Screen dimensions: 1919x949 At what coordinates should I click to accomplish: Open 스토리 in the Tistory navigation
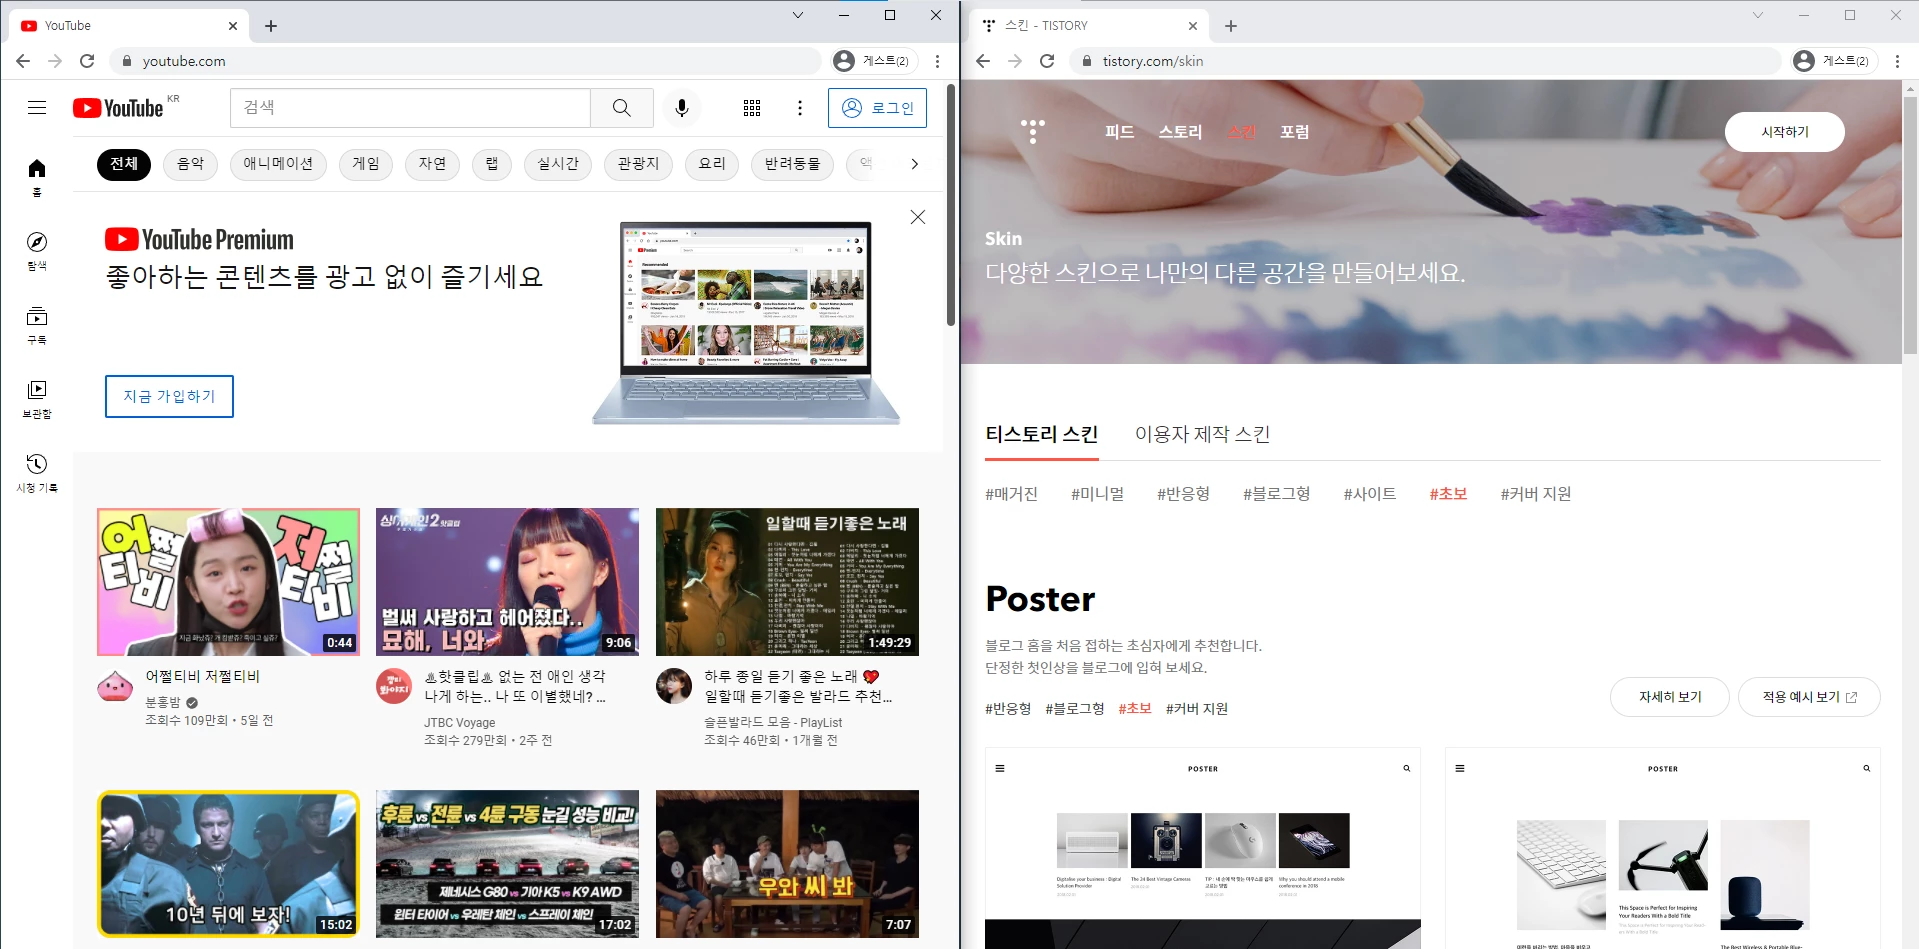(x=1180, y=132)
